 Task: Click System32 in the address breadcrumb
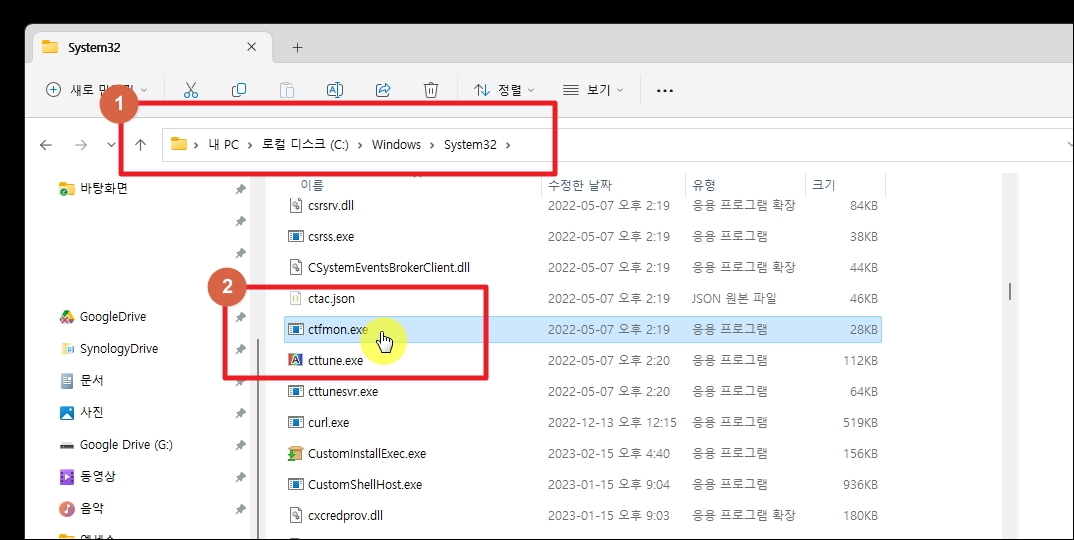[x=470, y=145]
